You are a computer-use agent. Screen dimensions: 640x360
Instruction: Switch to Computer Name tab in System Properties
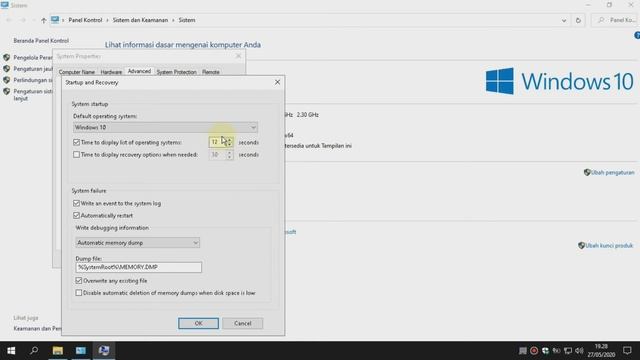pos(77,72)
